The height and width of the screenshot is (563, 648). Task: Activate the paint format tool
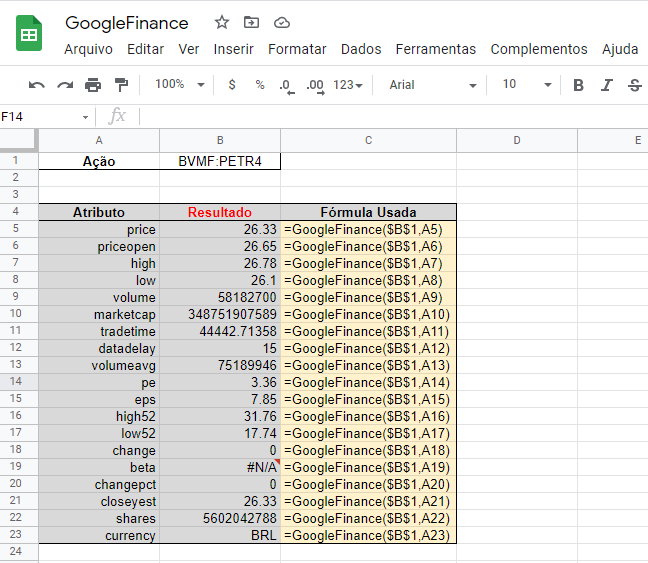point(121,85)
